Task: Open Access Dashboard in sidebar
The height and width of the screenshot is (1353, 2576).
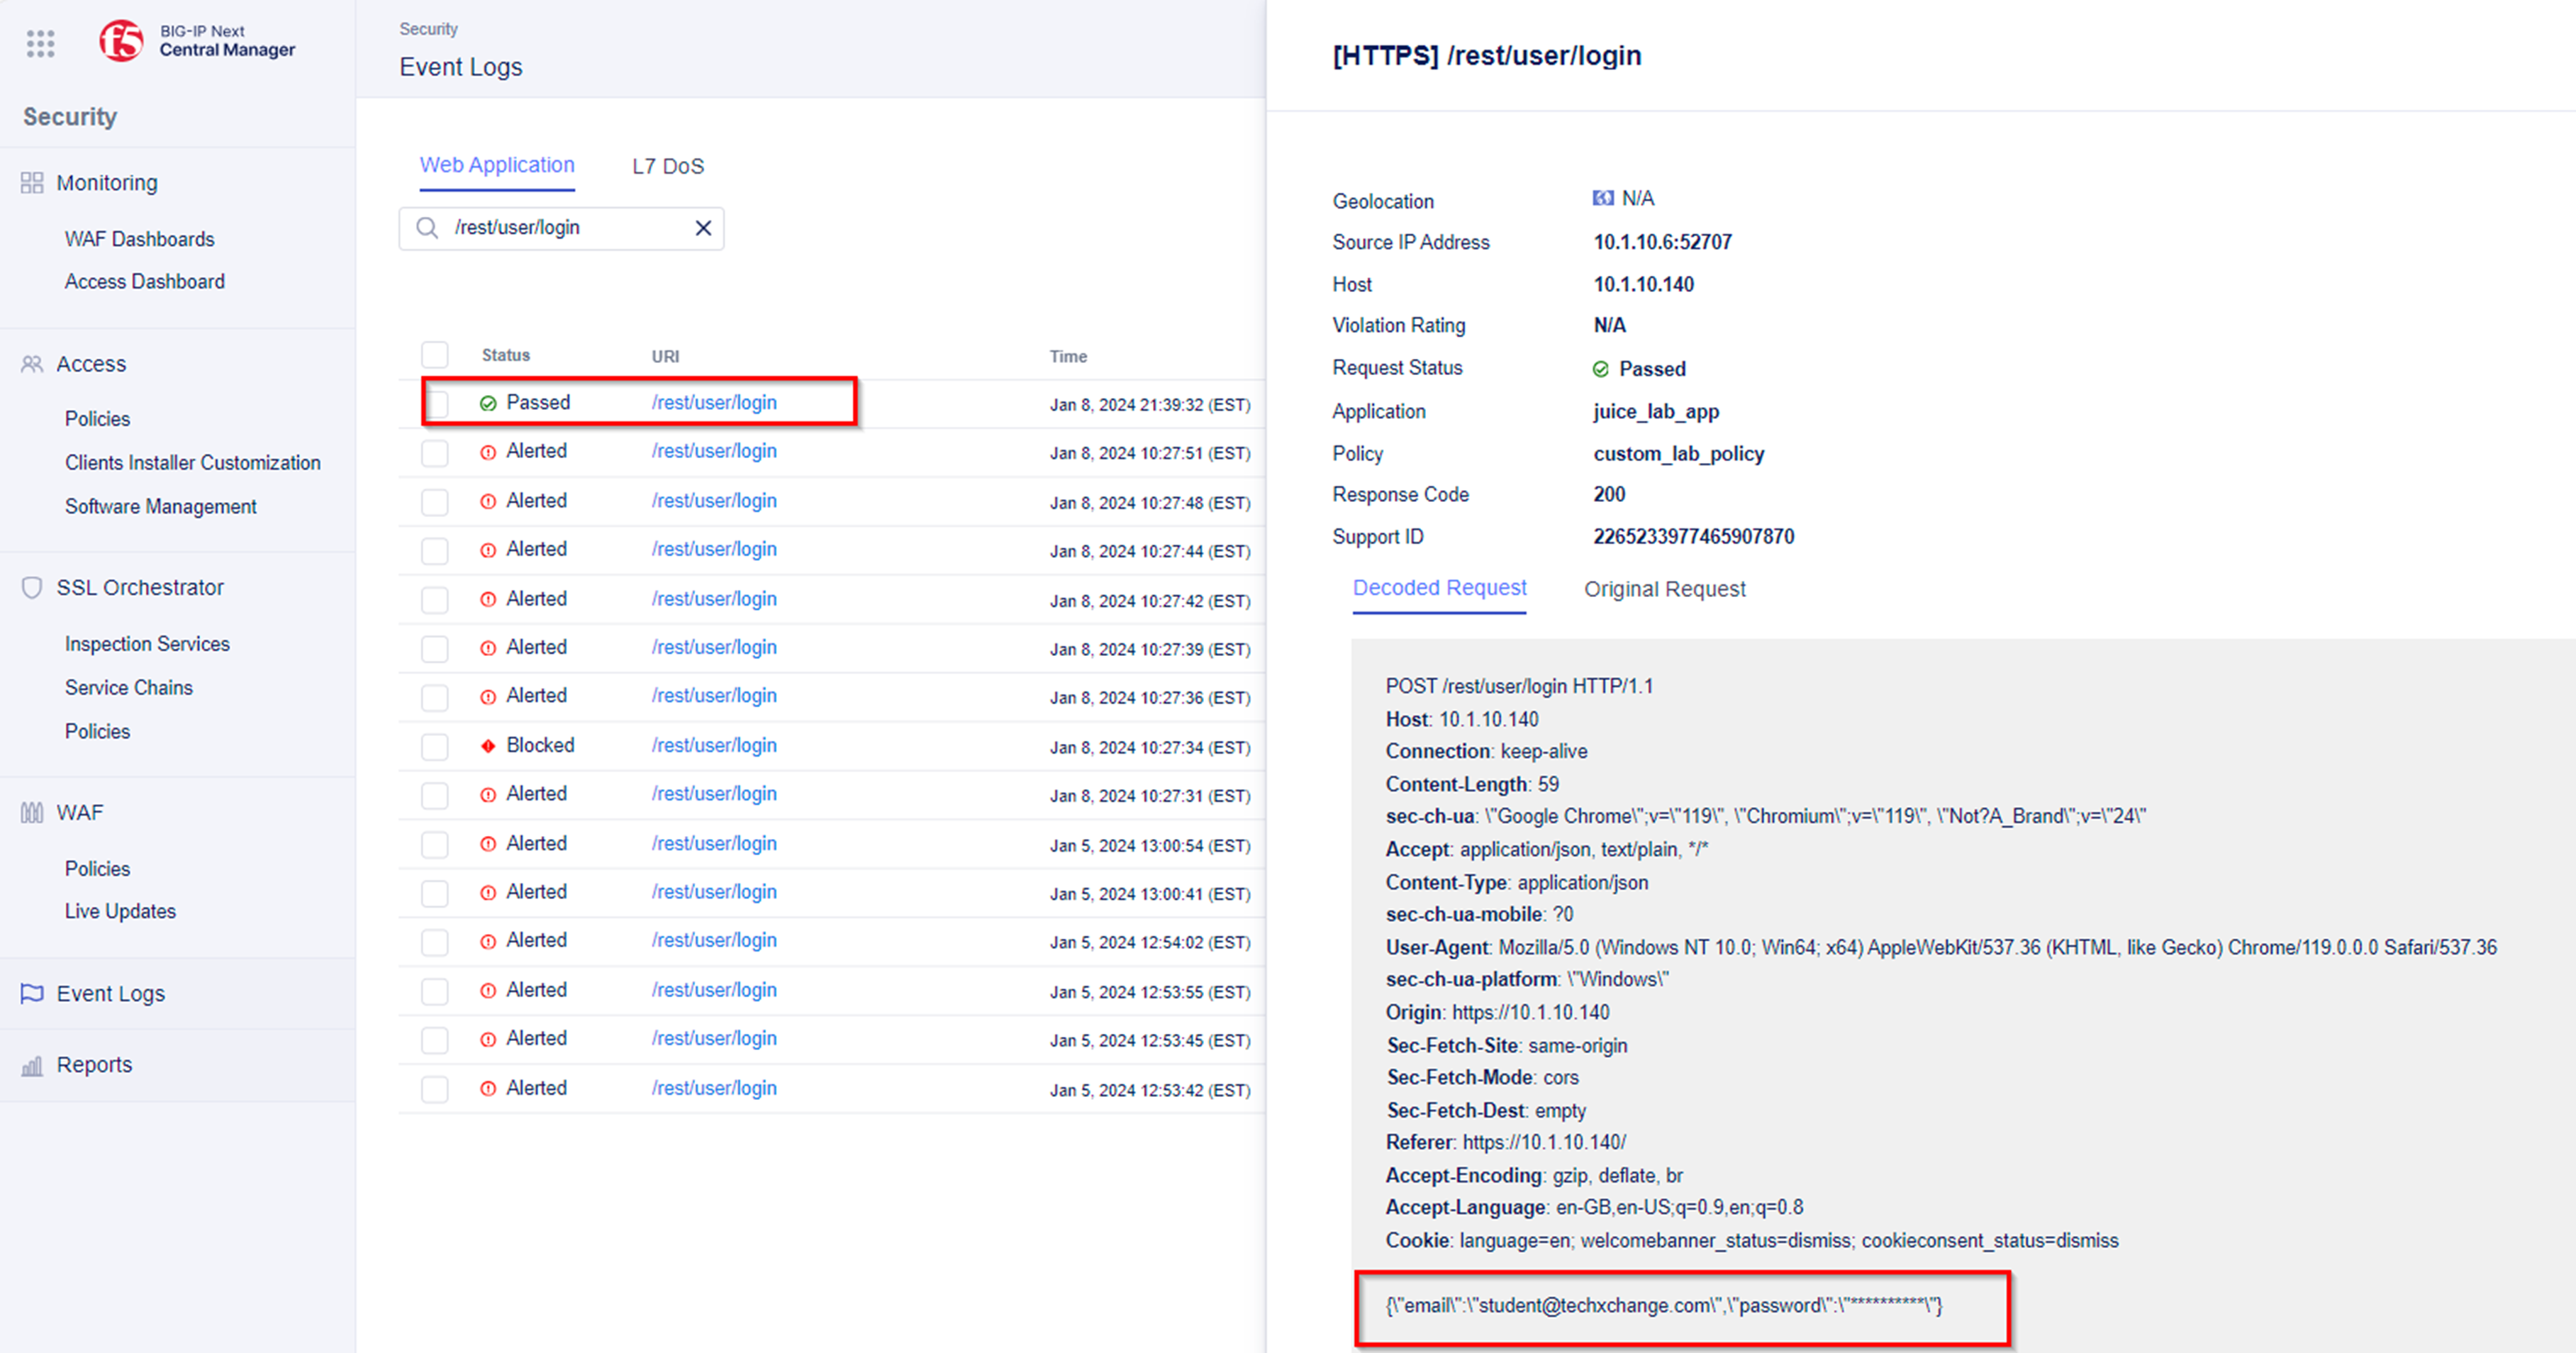Action: (145, 282)
